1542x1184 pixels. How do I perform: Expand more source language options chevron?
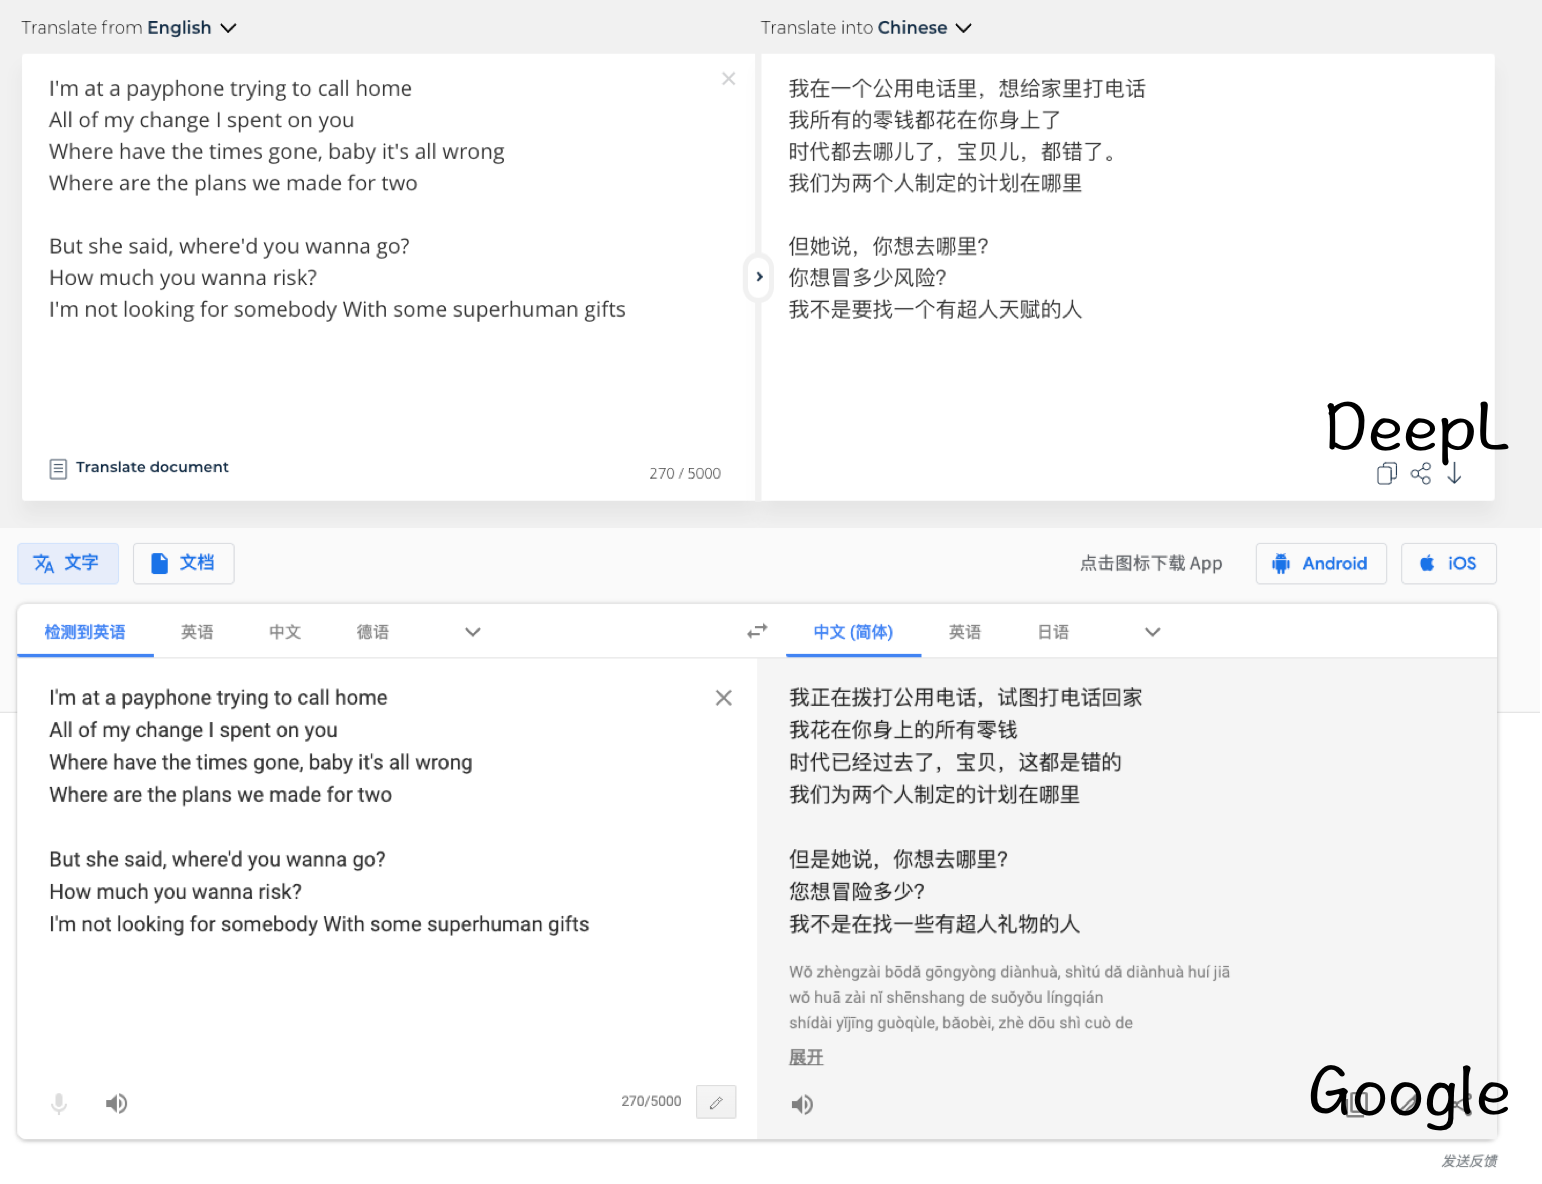click(471, 632)
